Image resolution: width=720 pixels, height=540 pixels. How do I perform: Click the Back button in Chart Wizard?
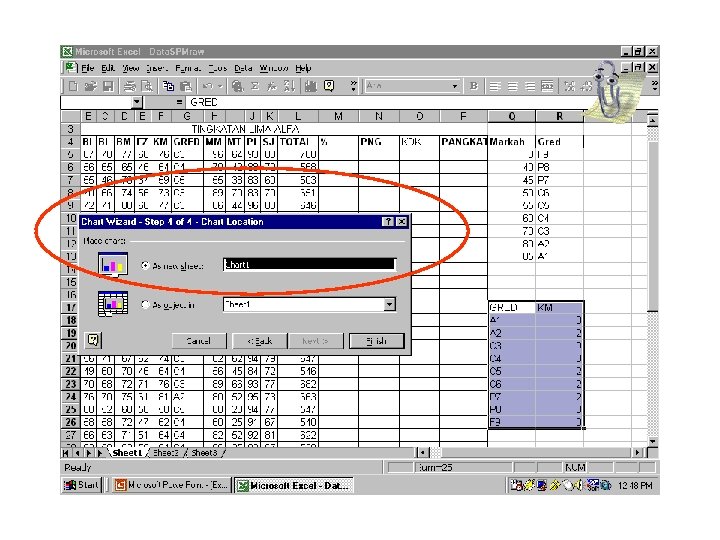pos(260,341)
